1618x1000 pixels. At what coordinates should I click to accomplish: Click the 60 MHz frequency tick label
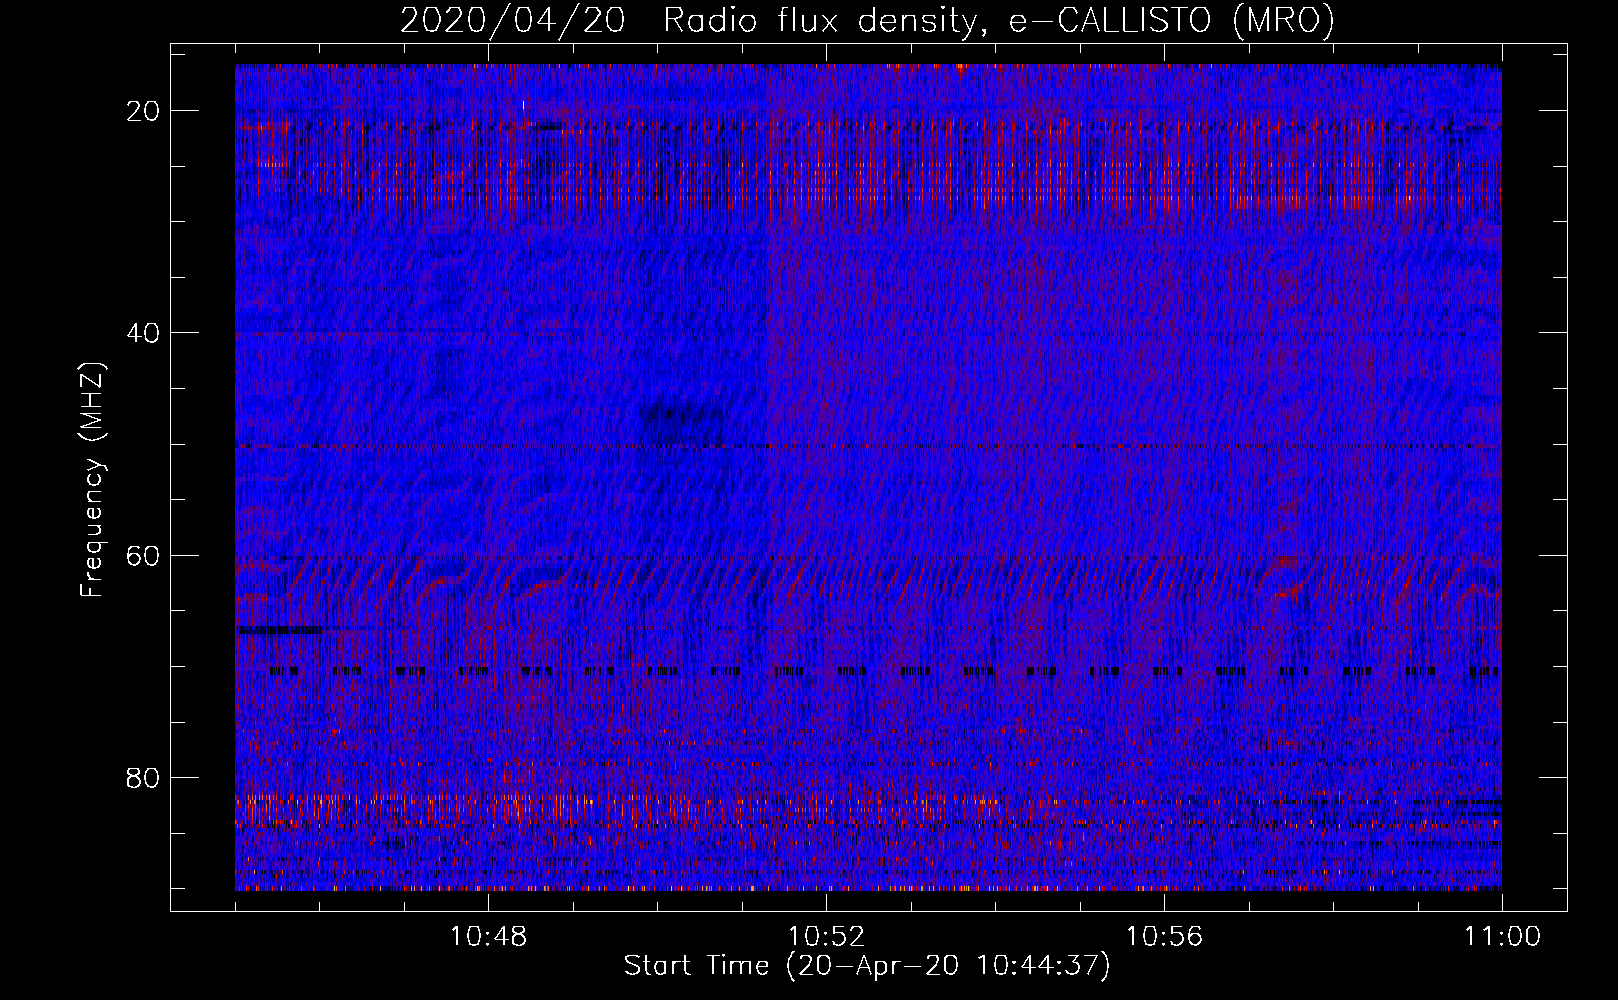coord(144,555)
